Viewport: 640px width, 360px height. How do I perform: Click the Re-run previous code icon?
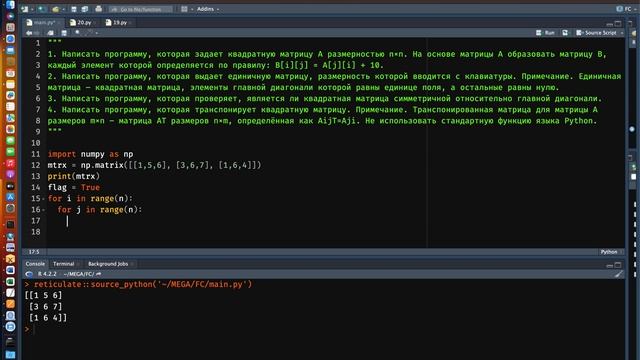pos(565,33)
